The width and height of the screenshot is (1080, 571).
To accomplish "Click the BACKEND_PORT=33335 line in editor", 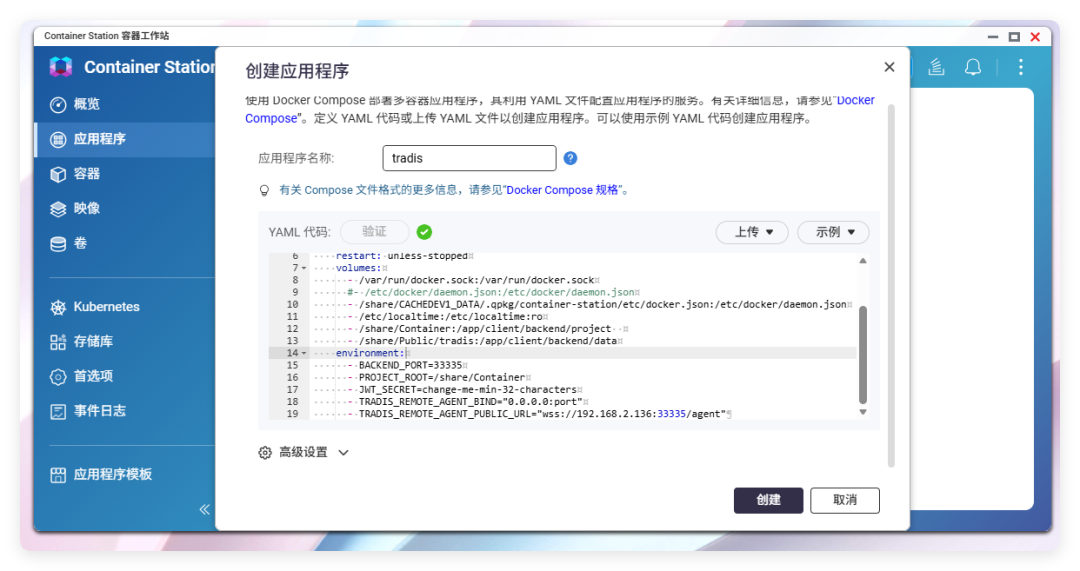I will pyautogui.click(x=411, y=366).
